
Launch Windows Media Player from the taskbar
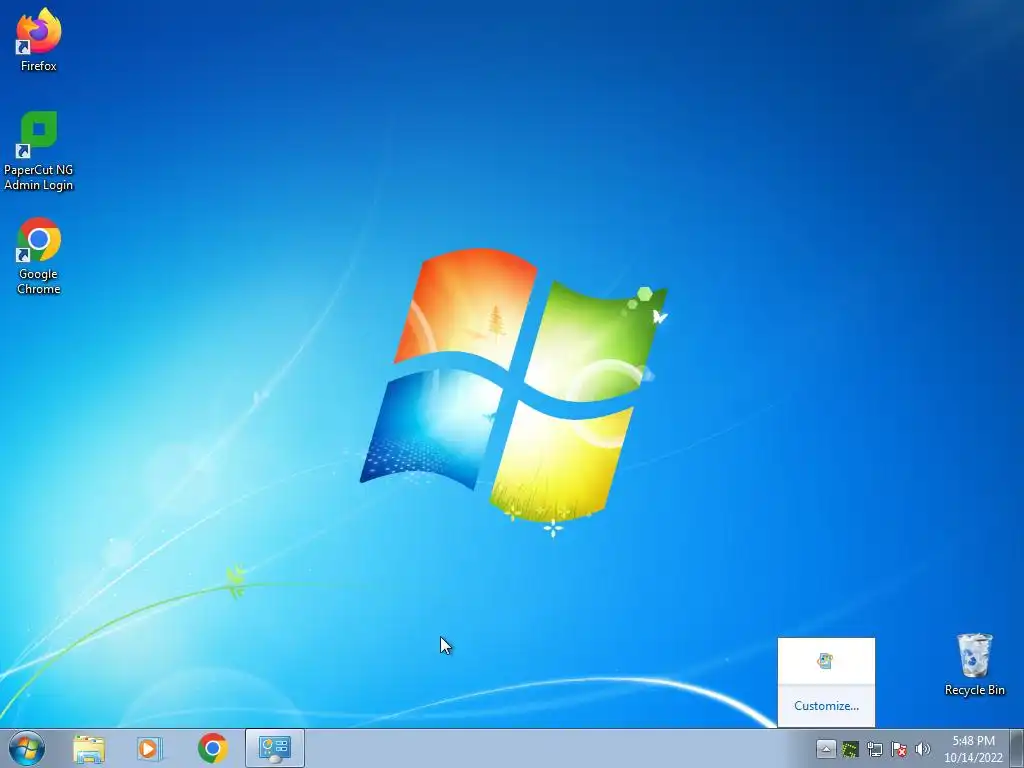[x=150, y=748]
